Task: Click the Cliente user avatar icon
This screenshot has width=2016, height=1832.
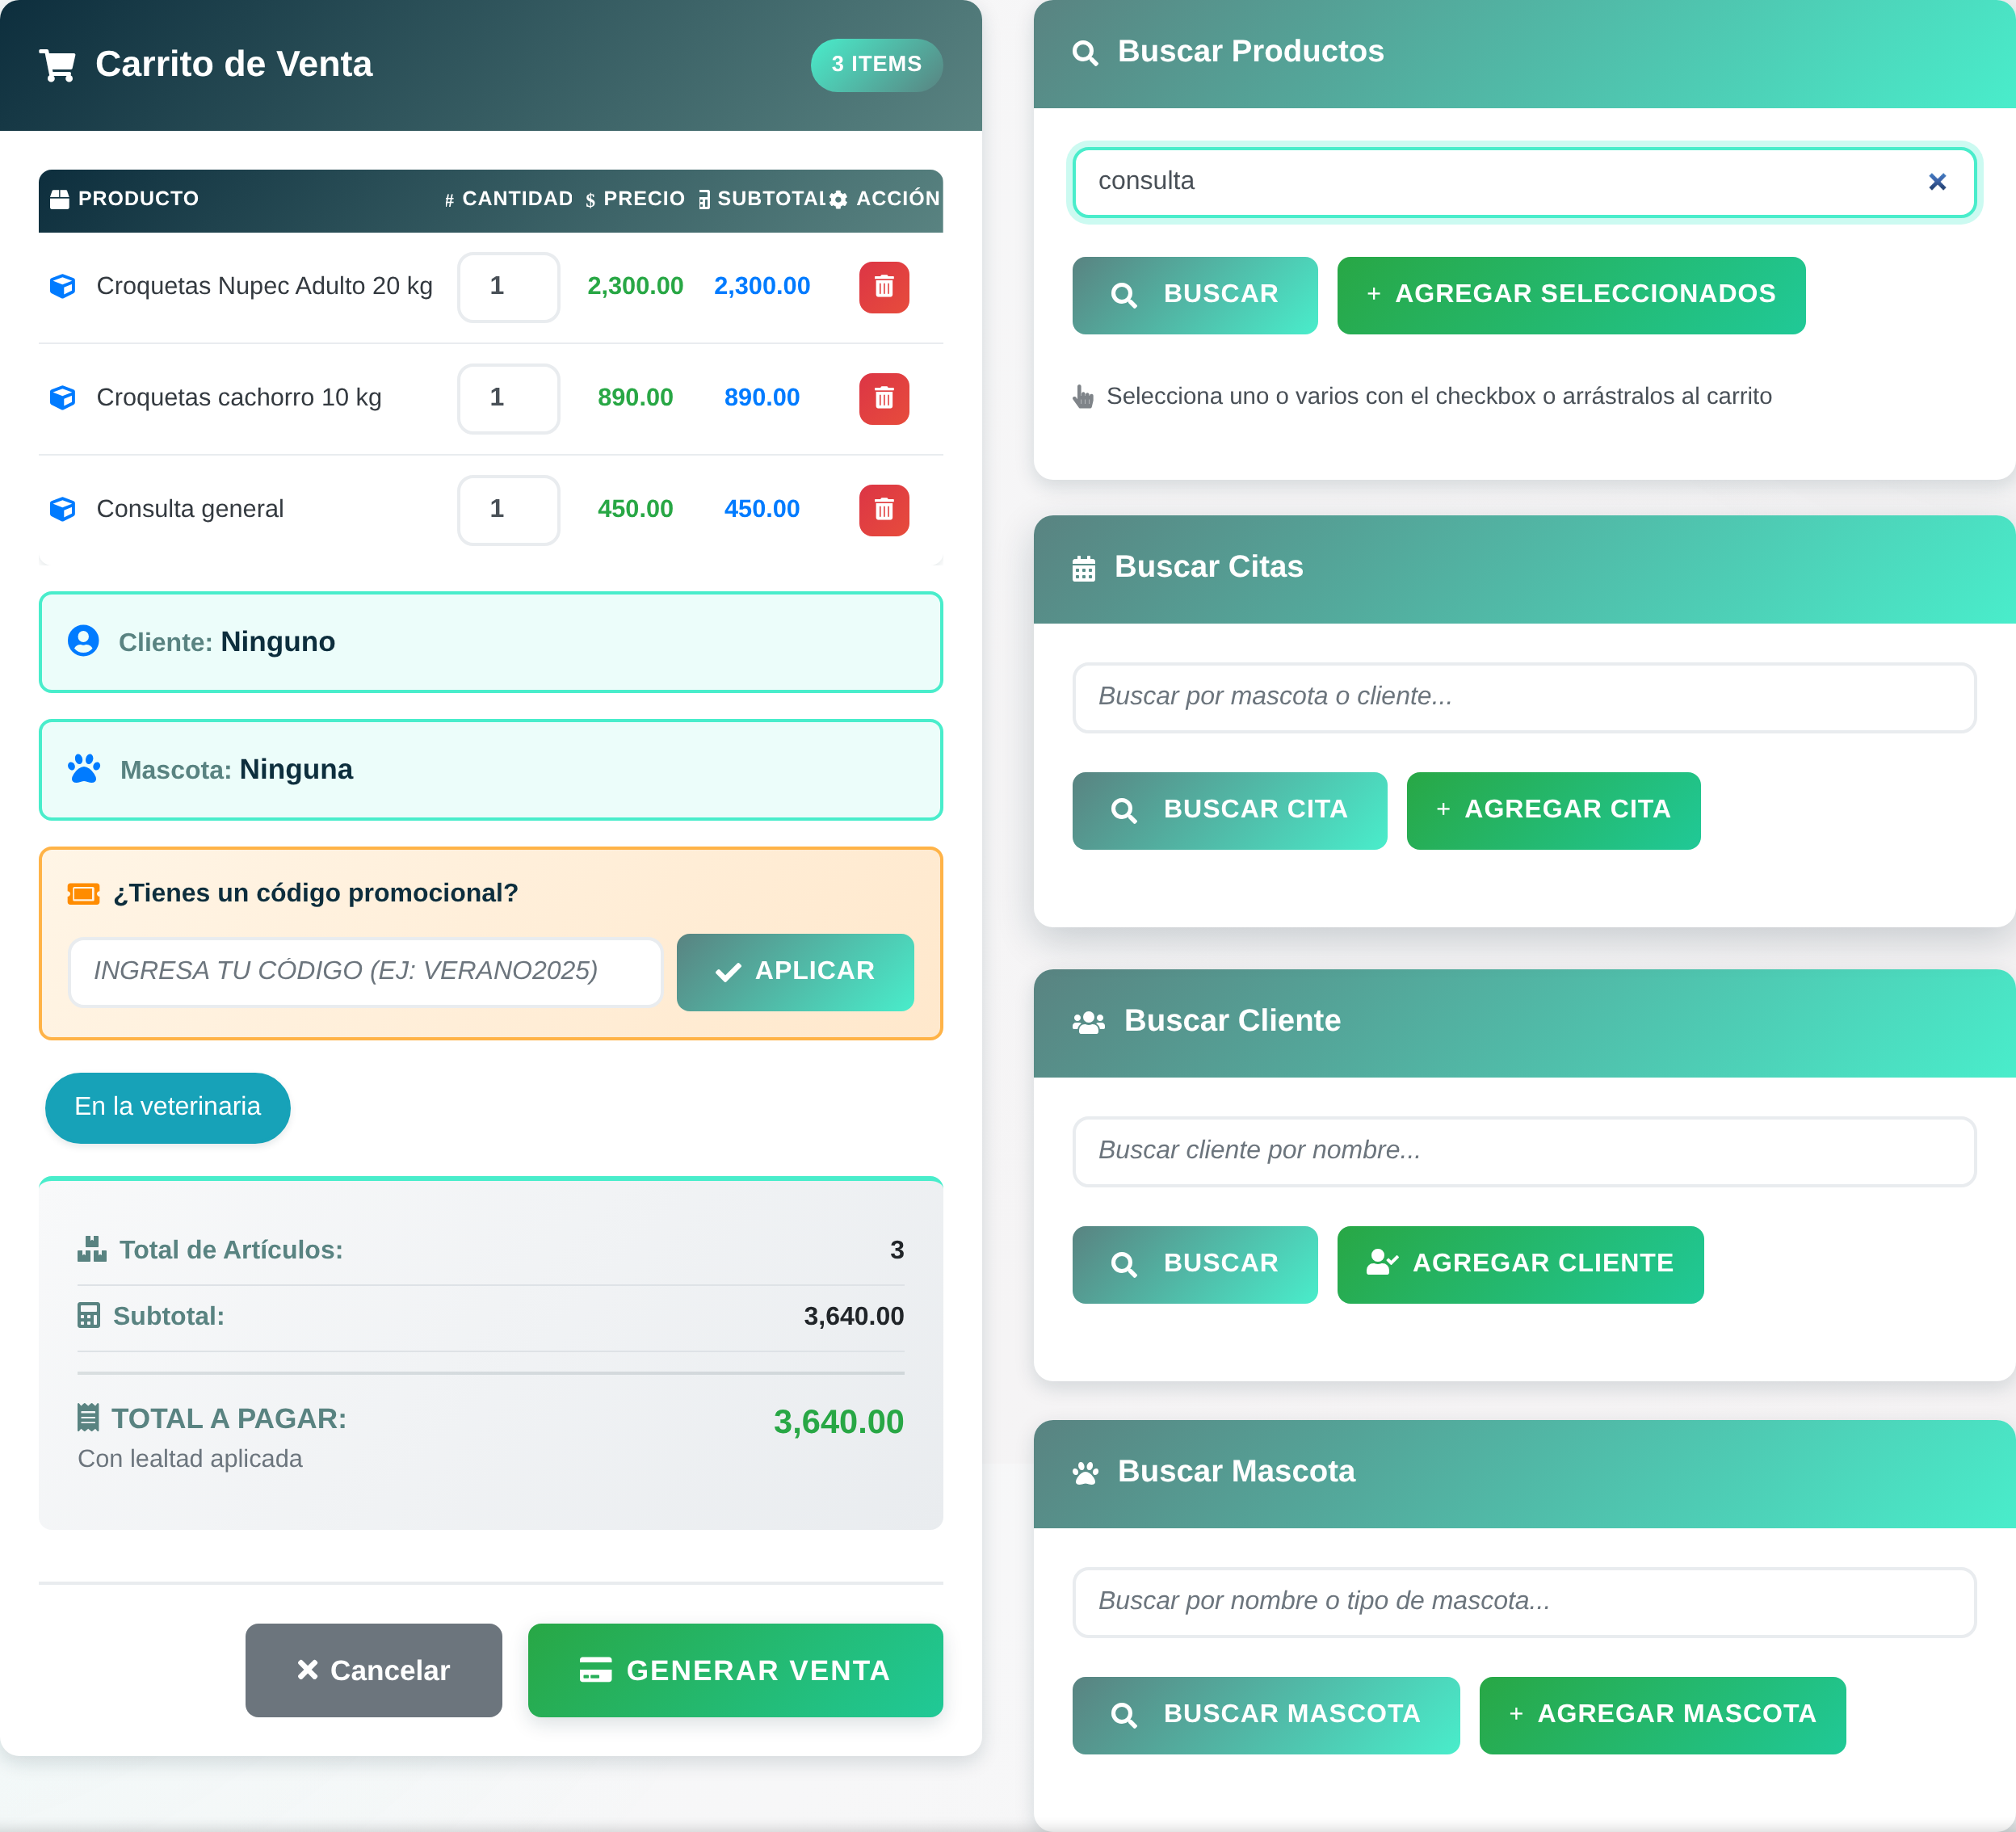Action: tap(83, 641)
